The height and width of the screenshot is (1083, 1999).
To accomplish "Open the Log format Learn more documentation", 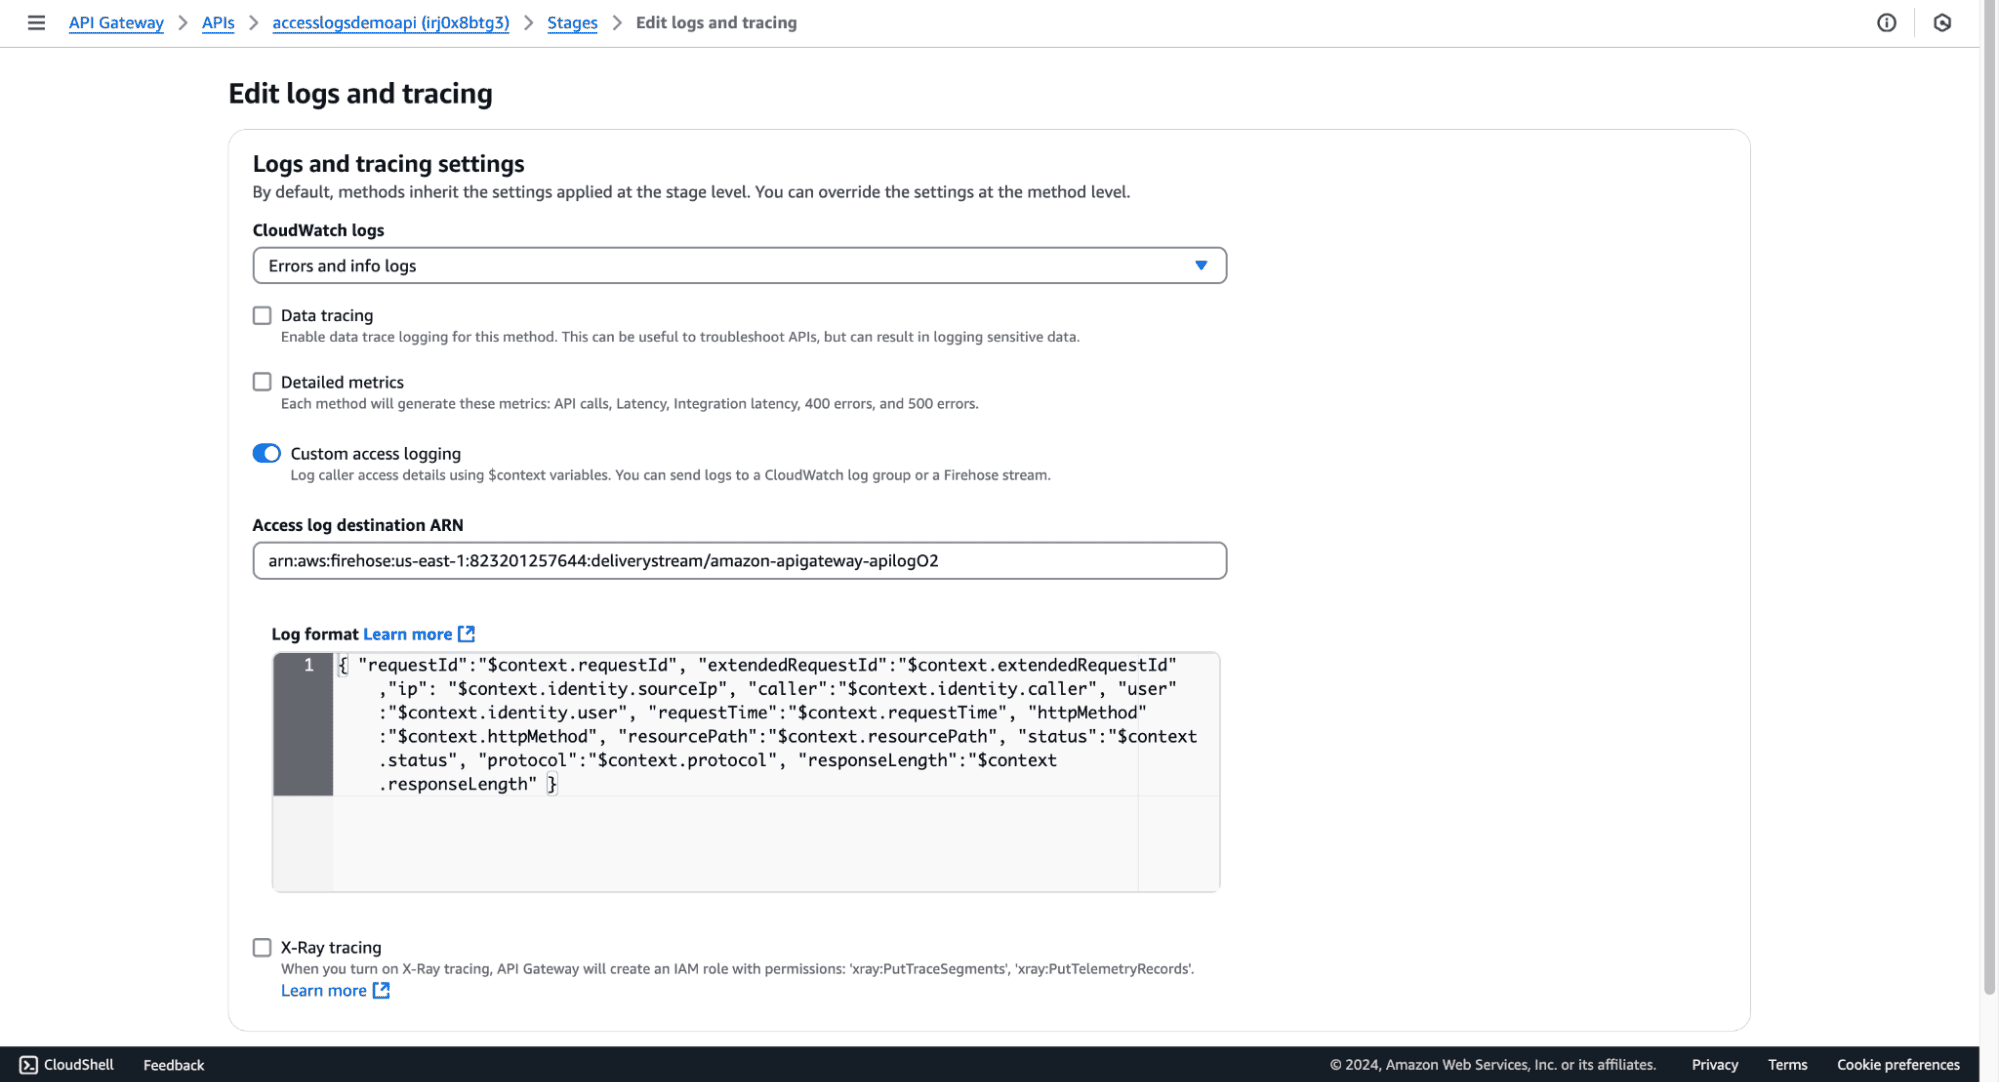I will point(407,633).
